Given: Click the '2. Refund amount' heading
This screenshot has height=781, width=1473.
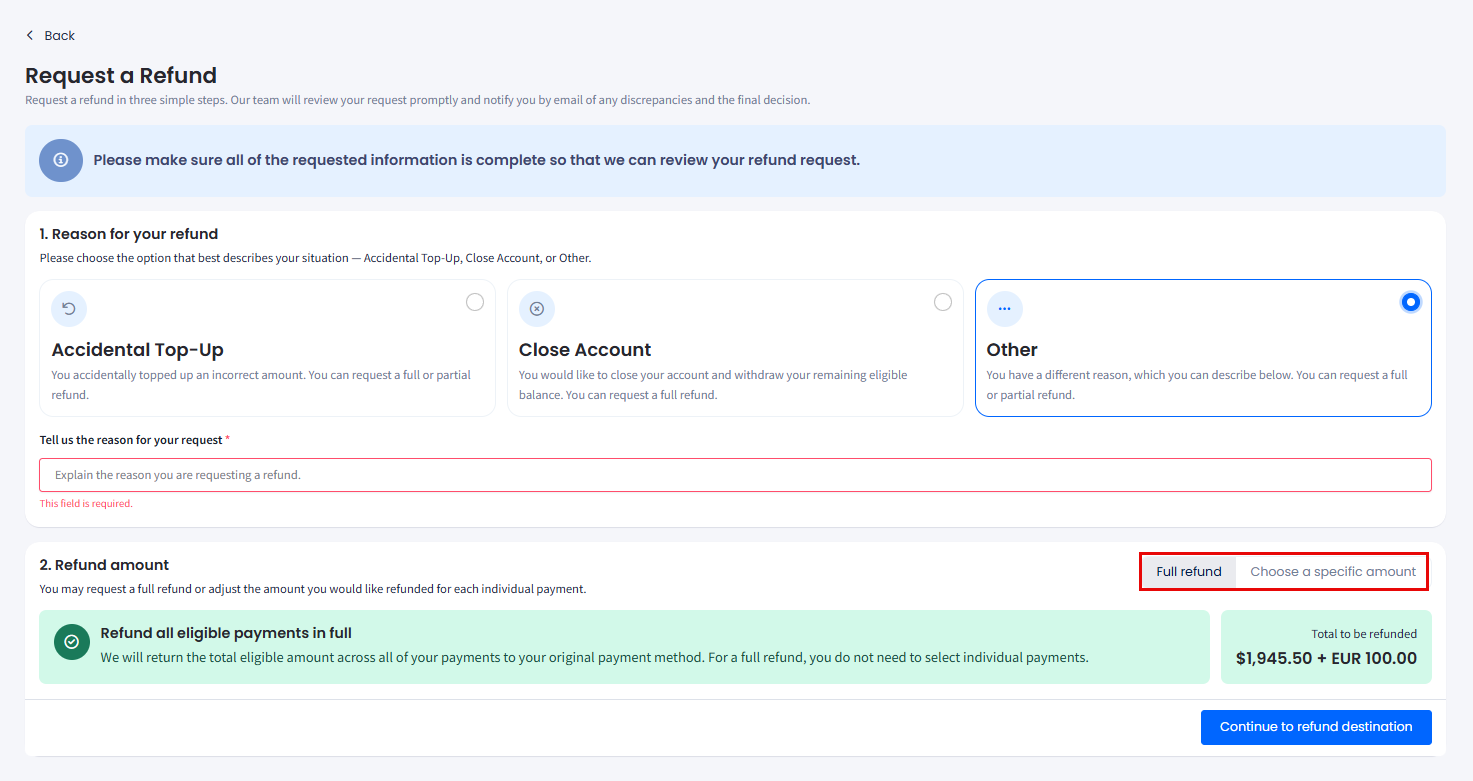Looking at the screenshot, I should point(105,565).
